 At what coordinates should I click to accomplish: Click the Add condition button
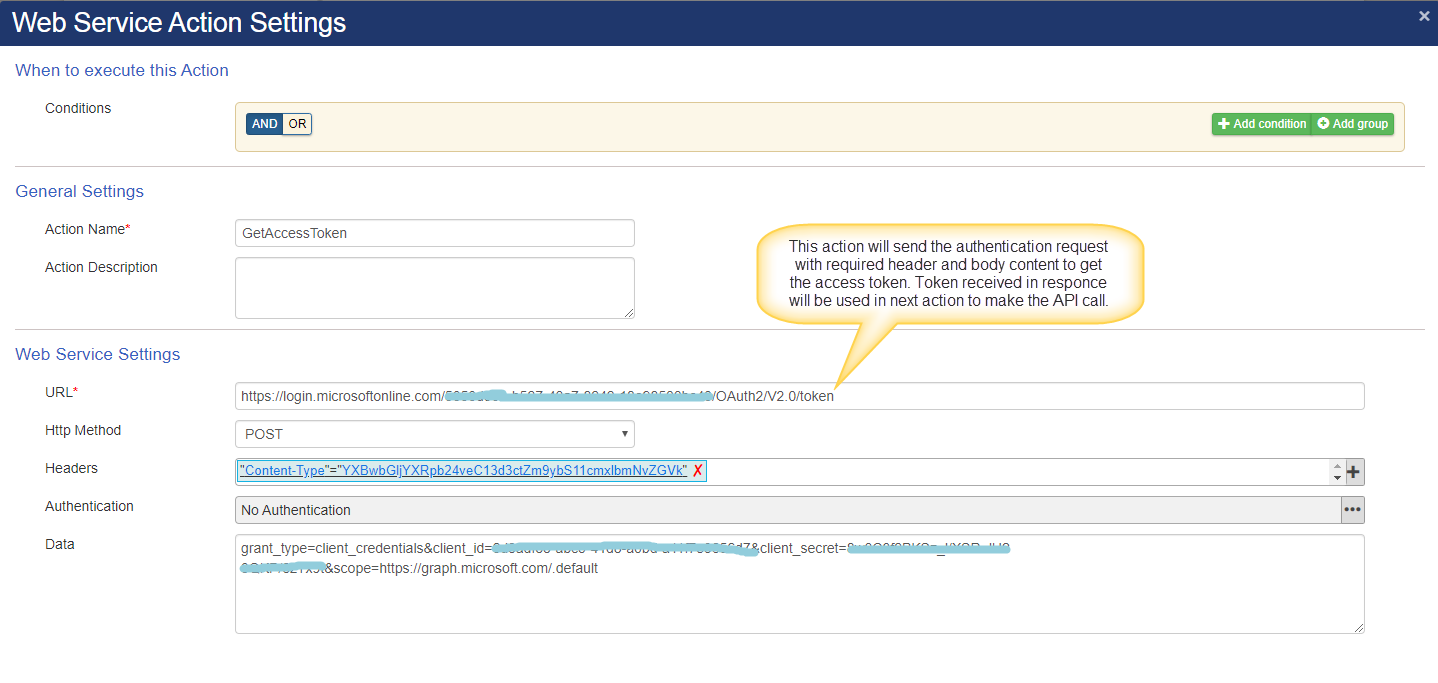(1261, 124)
